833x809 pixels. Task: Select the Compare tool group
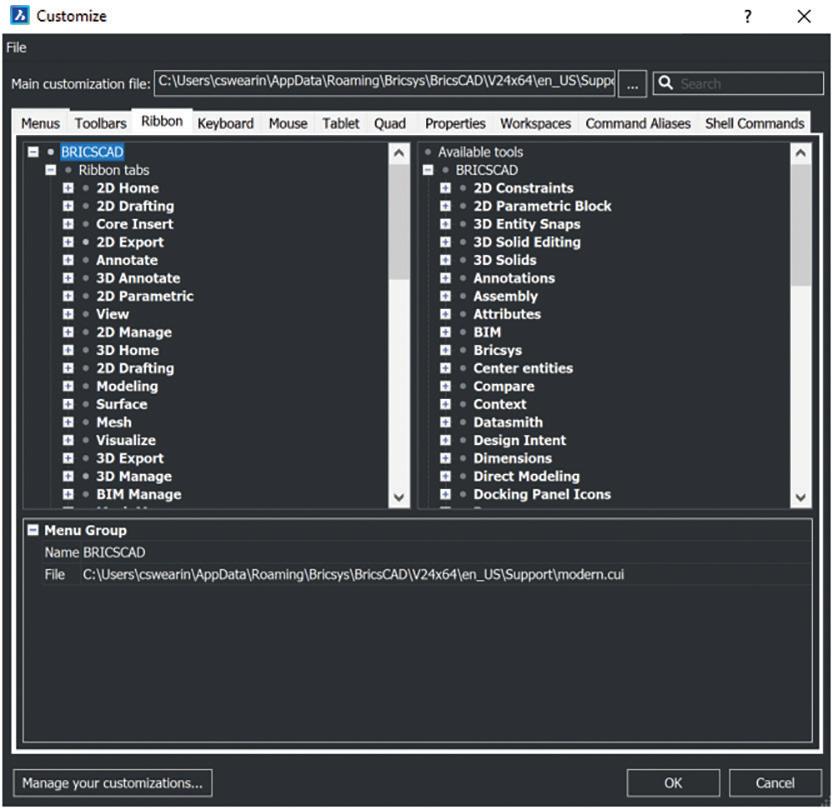pos(504,386)
